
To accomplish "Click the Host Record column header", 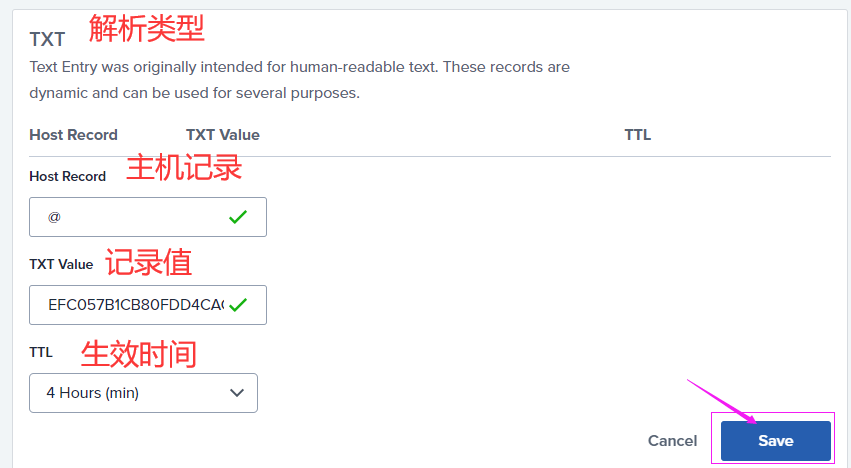I will pyautogui.click(x=73, y=135).
